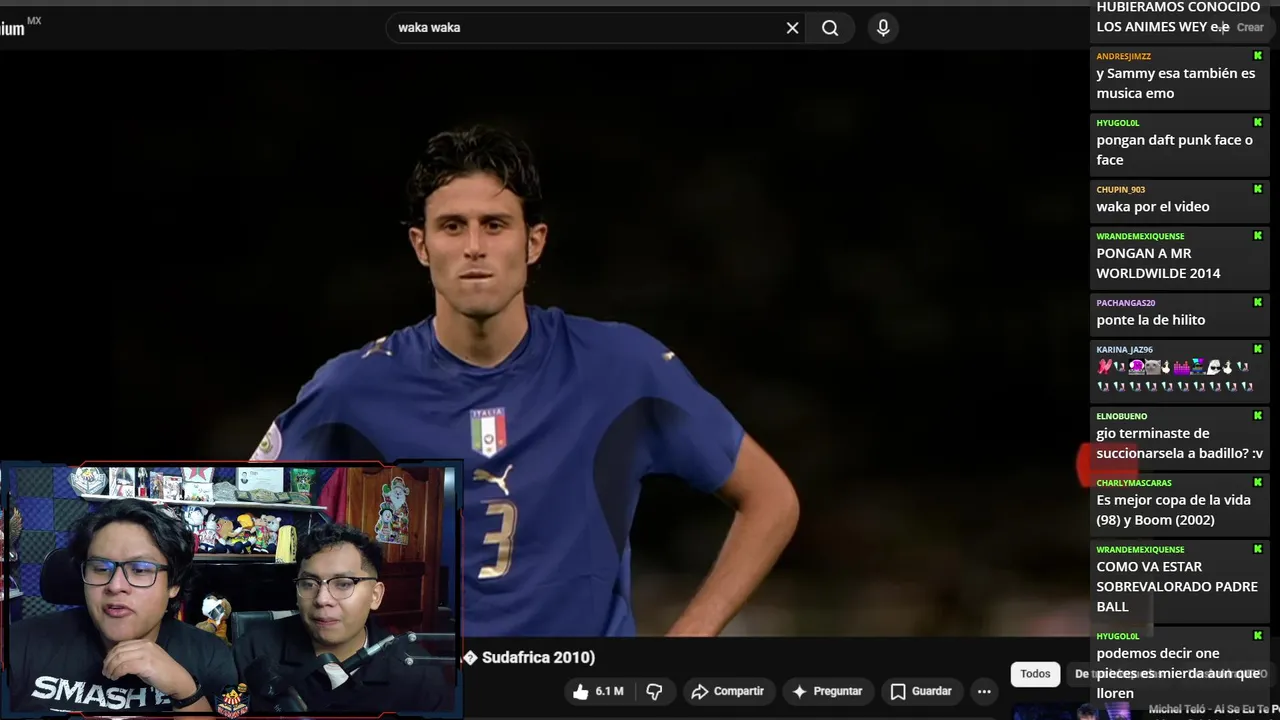Image resolution: width=1280 pixels, height=720 pixels.
Task: Dislike the video
Action: tap(654, 691)
